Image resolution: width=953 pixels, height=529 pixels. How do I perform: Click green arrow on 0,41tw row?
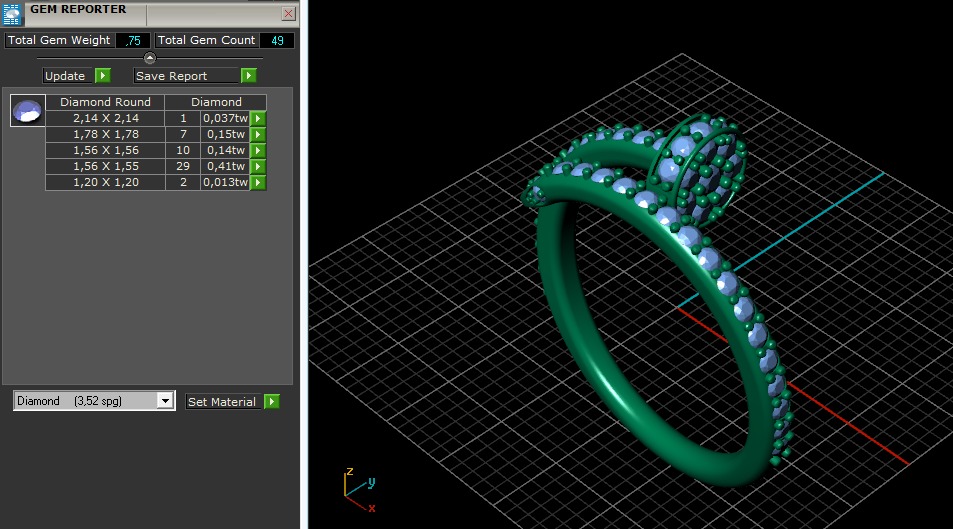pos(258,166)
